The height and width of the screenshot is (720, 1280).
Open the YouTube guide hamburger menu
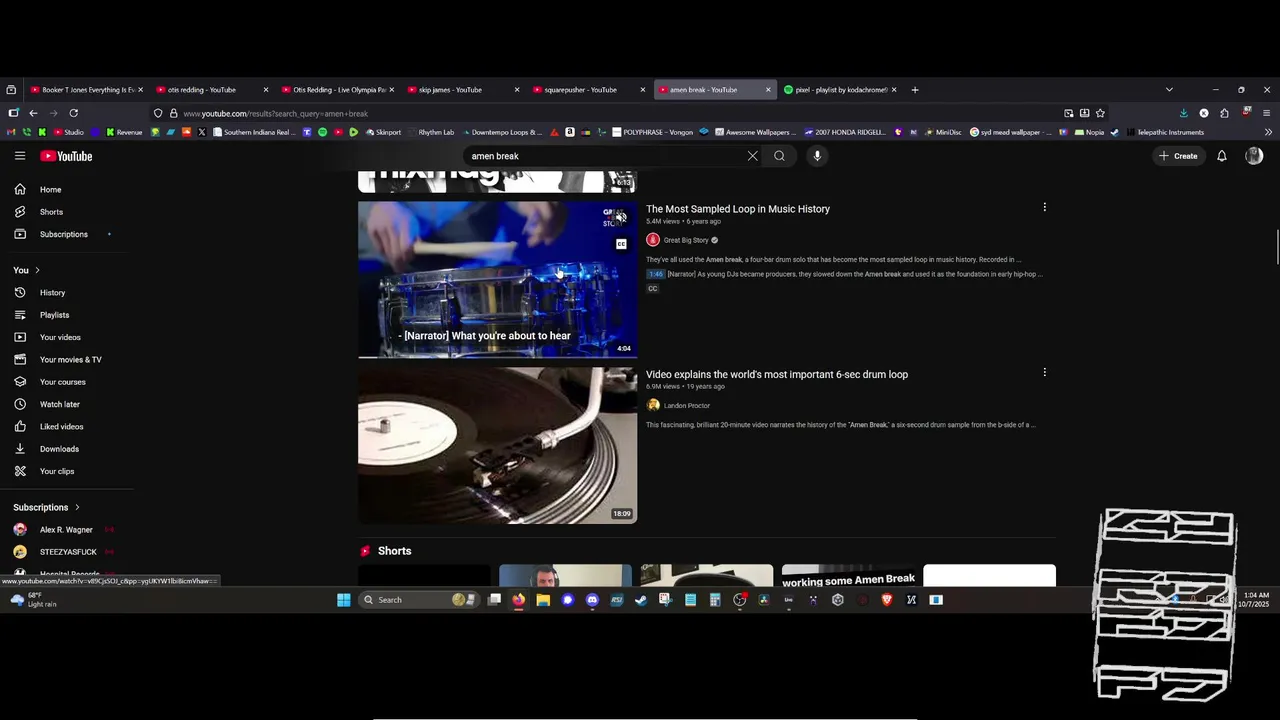click(19, 156)
